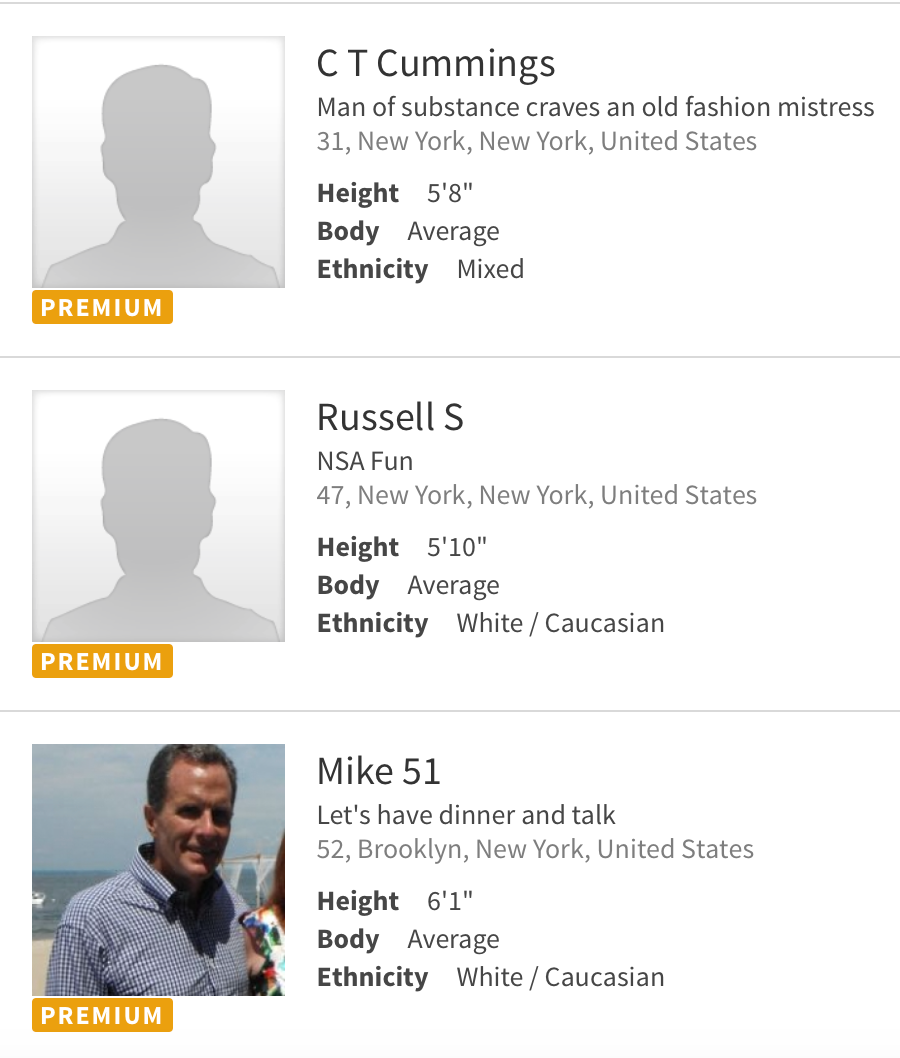Select the NSA Fun tagline
The width and height of the screenshot is (900, 1058).
pos(365,461)
